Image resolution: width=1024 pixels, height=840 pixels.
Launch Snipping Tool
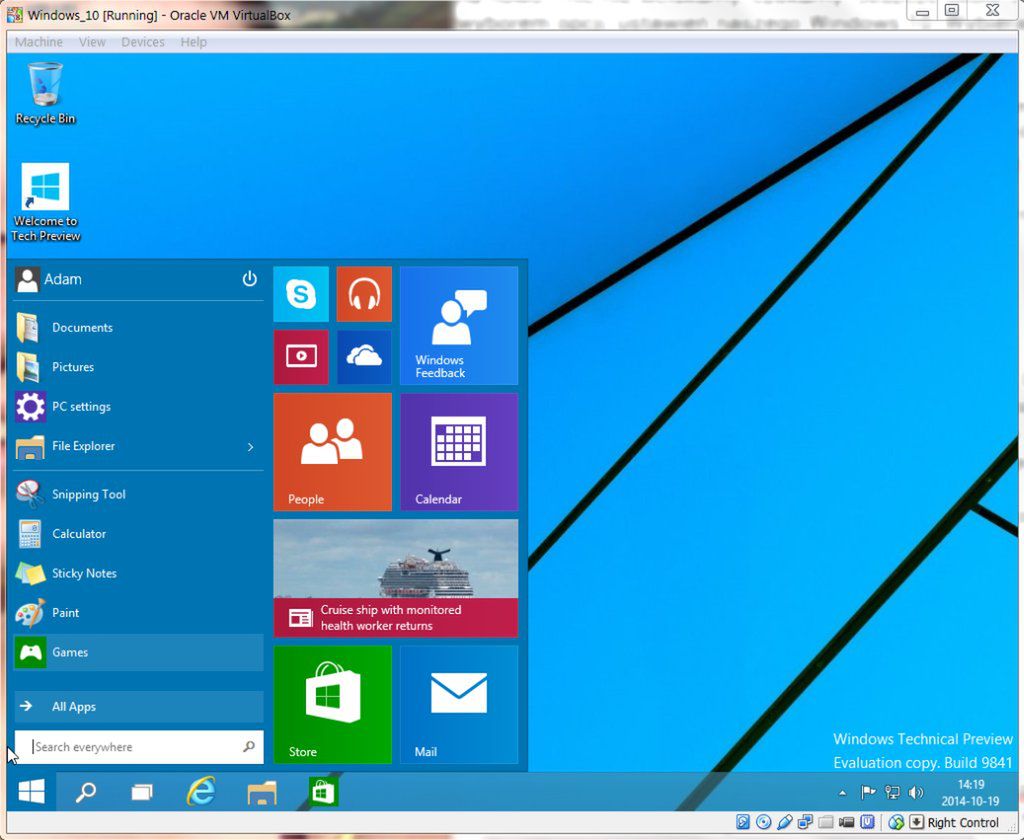pyautogui.click(x=138, y=494)
